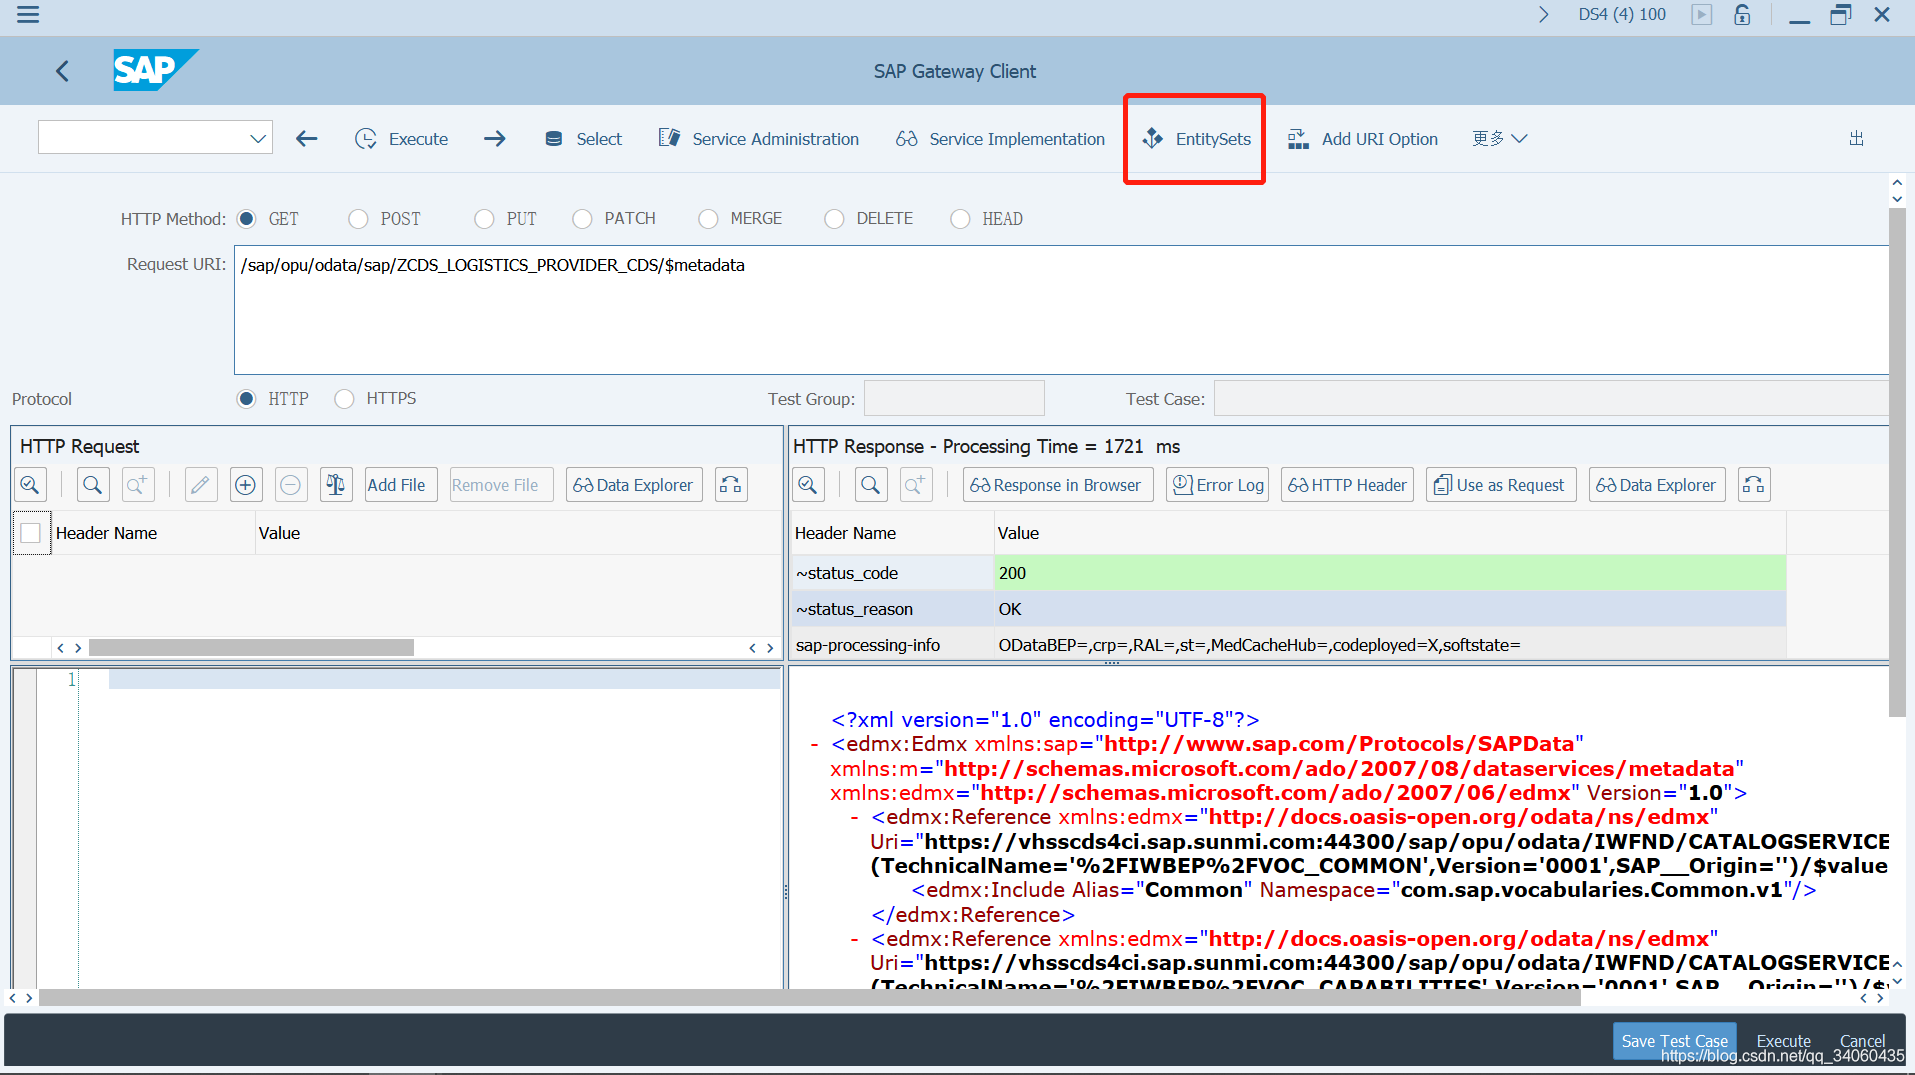
Task: Click the exit icon at toolbar right
Action: click(x=1857, y=139)
